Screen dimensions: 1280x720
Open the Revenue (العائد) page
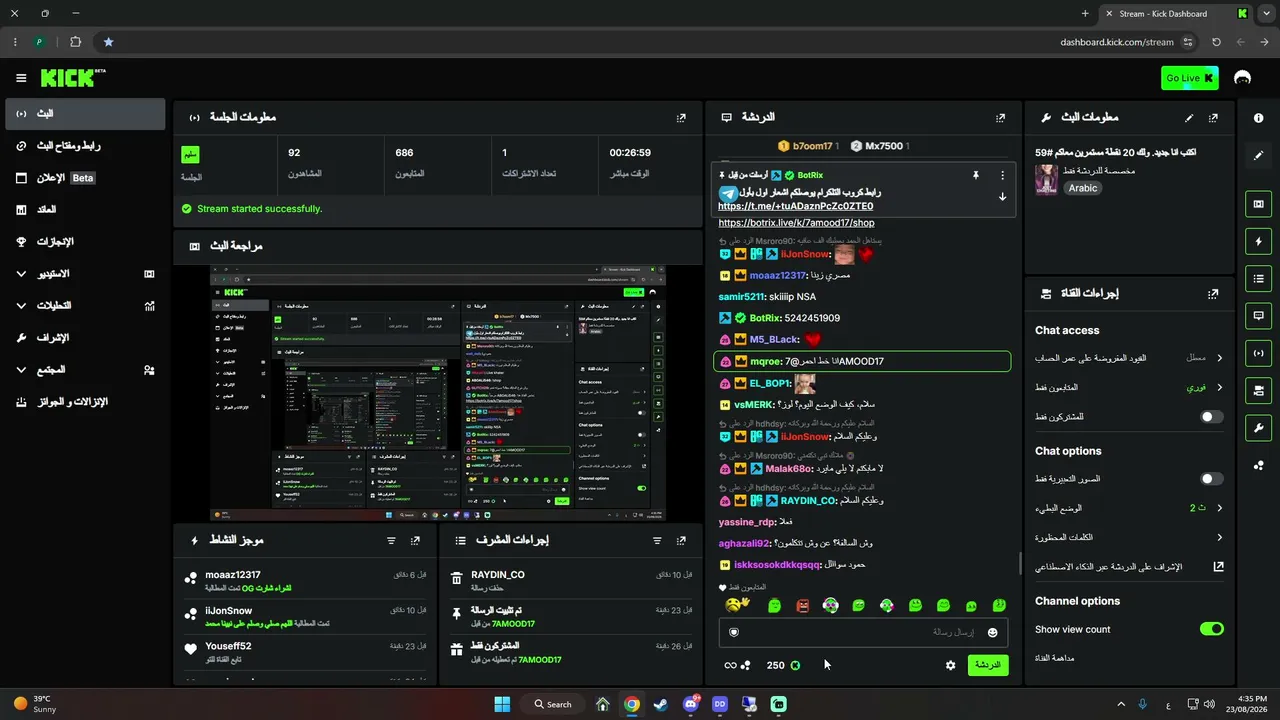point(85,210)
